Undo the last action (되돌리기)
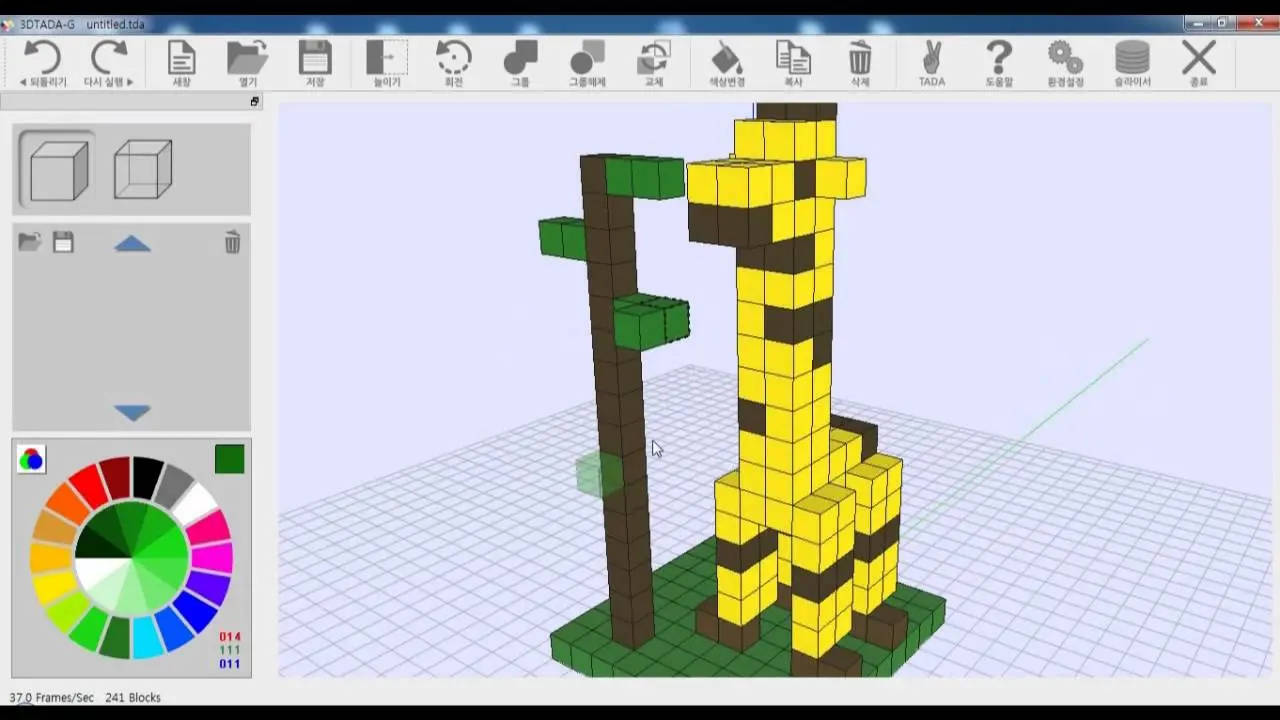Image resolution: width=1280 pixels, height=720 pixels. point(43,63)
